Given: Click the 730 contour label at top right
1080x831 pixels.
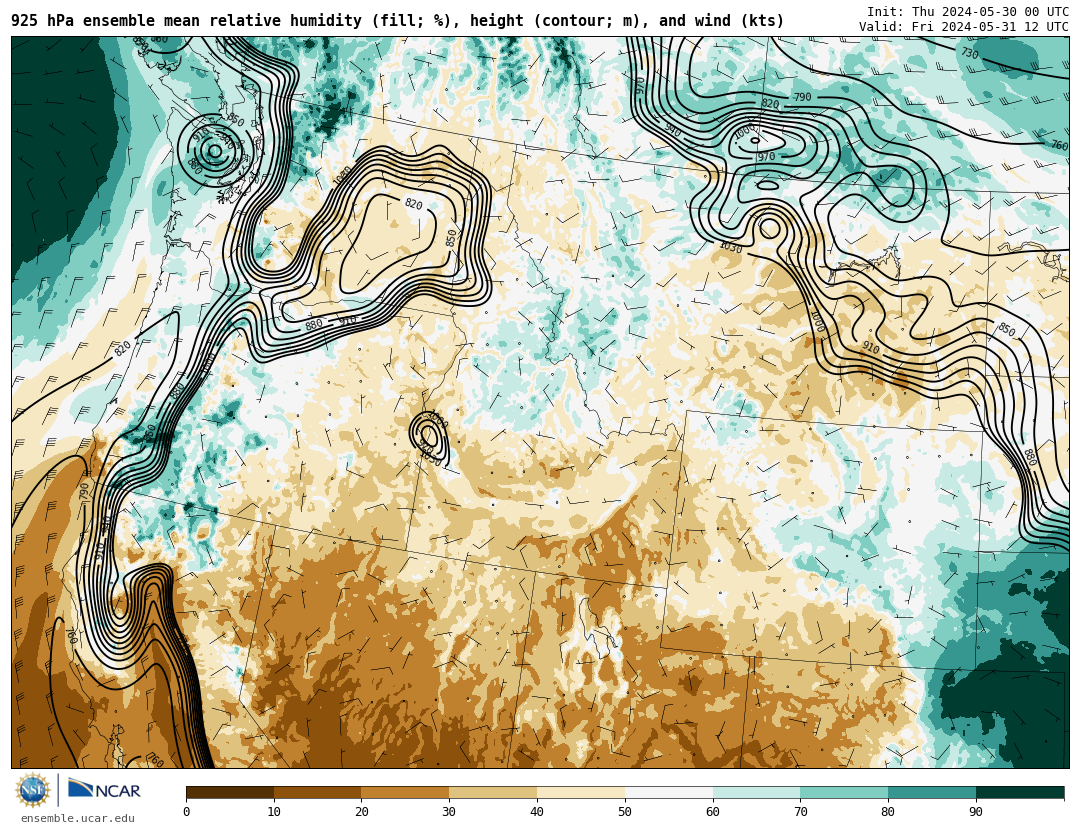Looking at the screenshot, I should (970, 53).
